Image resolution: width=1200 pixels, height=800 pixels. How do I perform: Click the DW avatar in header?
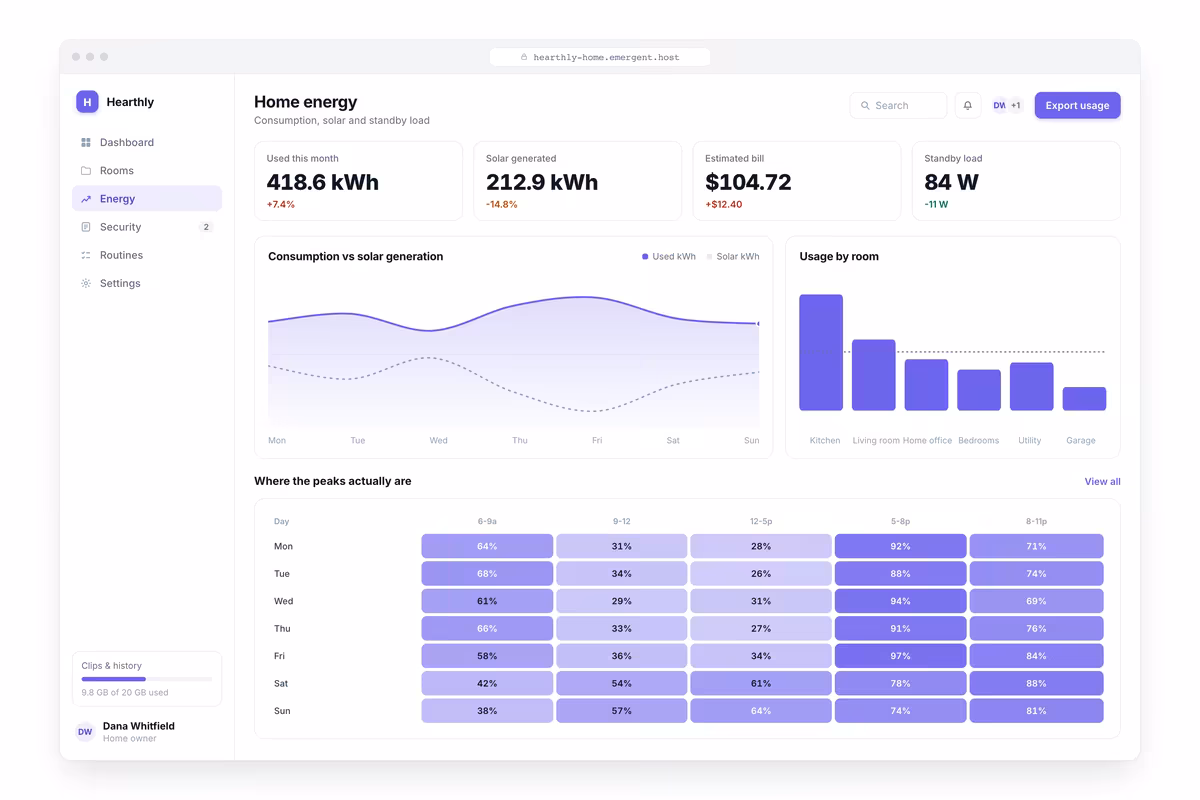pyautogui.click(x=999, y=105)
